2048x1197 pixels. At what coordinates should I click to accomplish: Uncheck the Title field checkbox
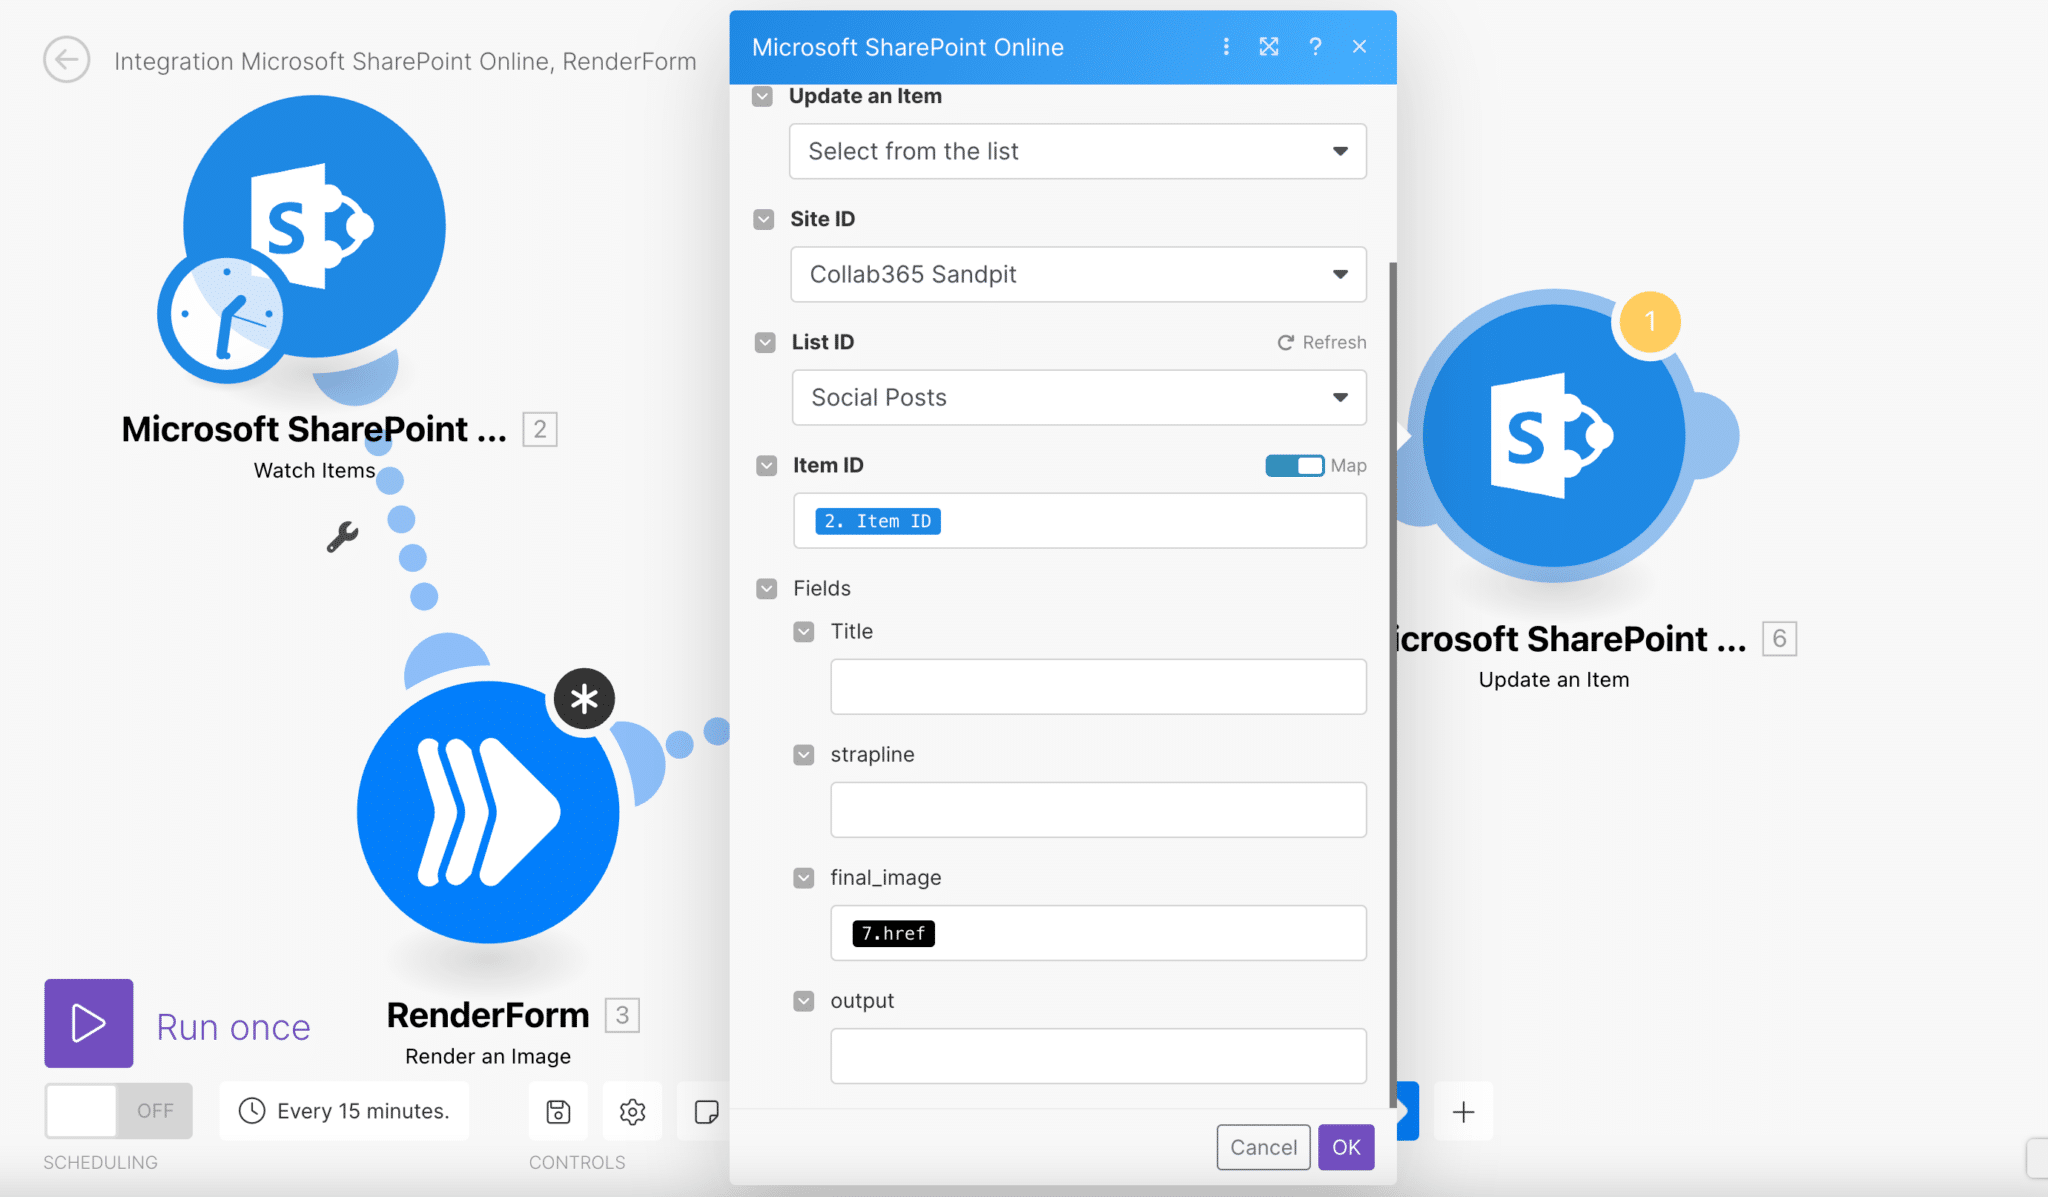point(803,631)
